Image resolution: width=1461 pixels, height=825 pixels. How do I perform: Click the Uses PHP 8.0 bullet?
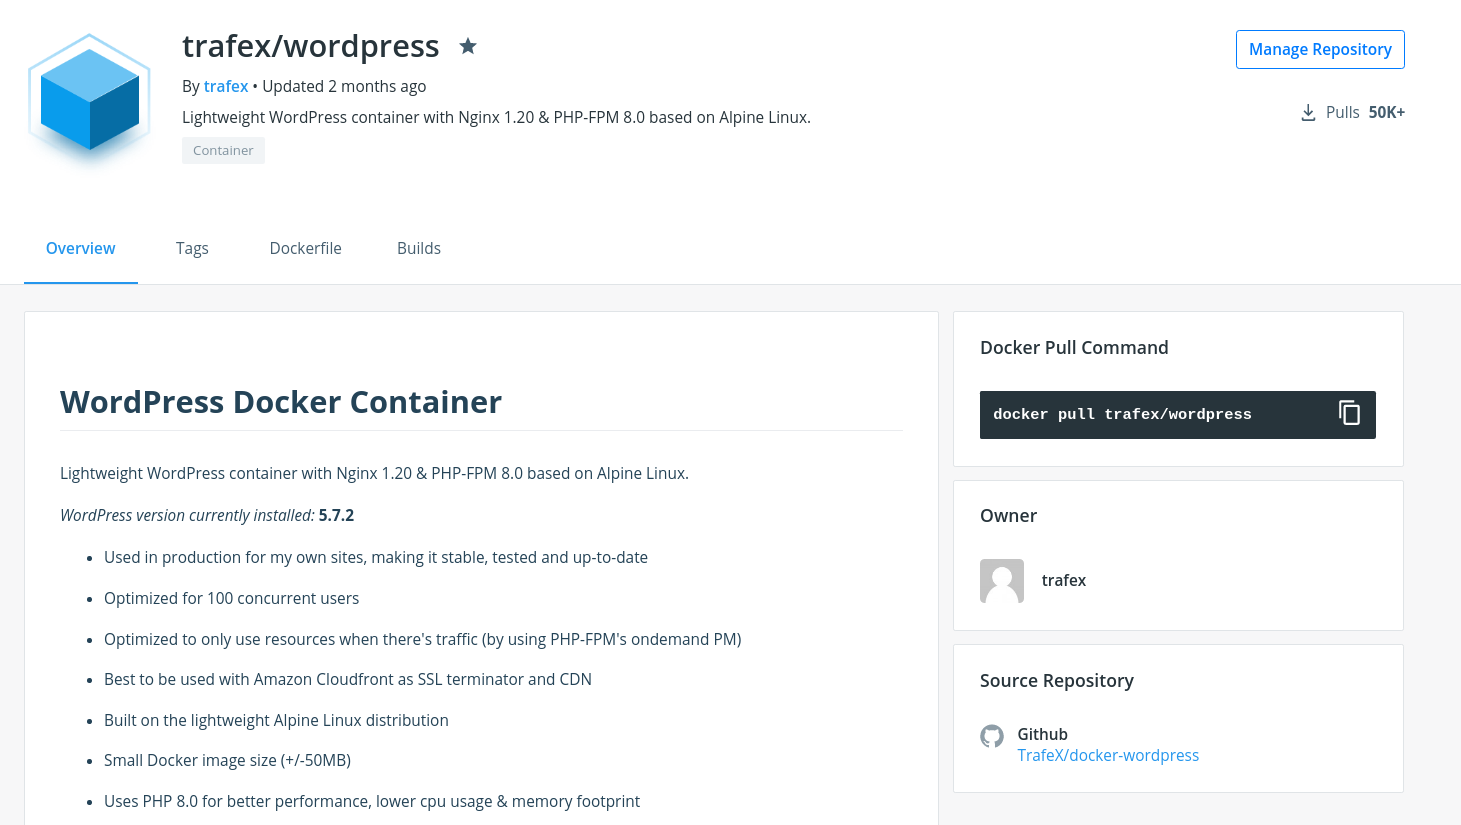[372, 801]
